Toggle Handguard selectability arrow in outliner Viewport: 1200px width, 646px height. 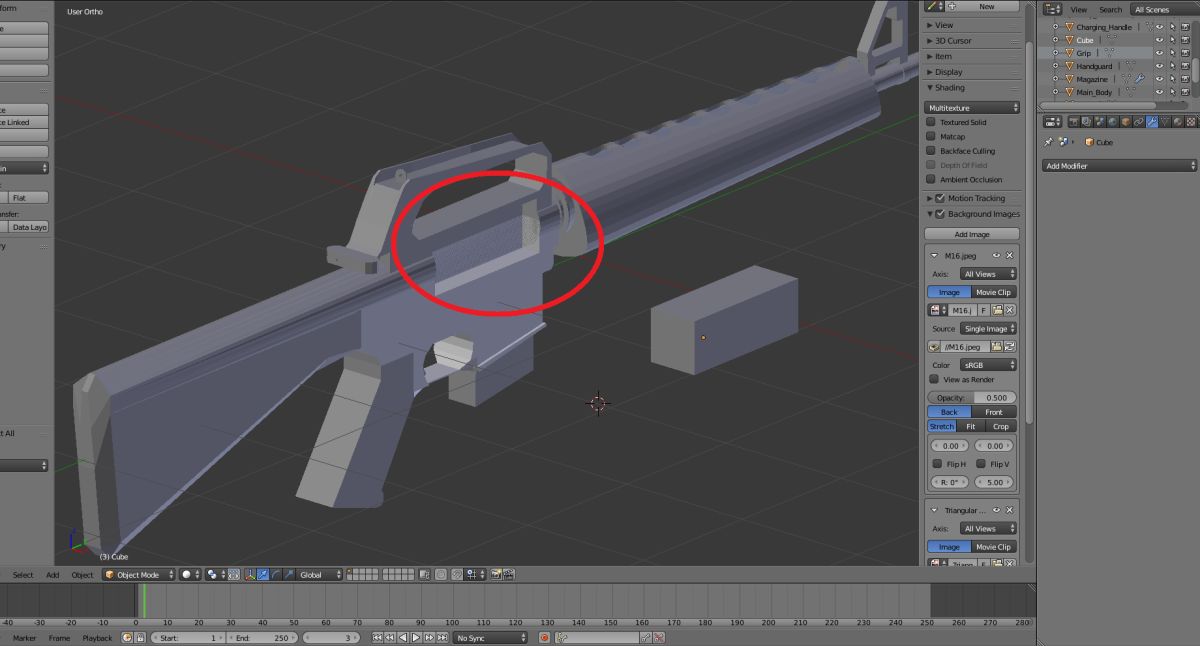click(x=1173, y=66)
